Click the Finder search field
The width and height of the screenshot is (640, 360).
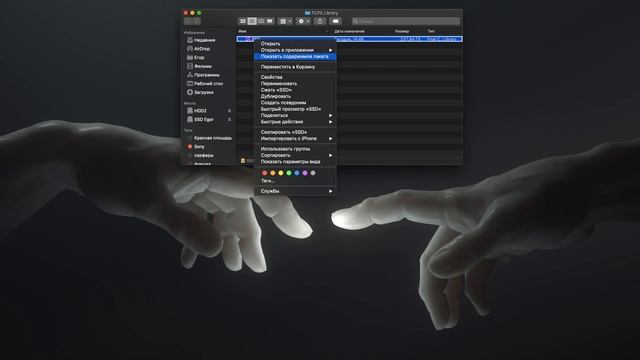point(406,21)
